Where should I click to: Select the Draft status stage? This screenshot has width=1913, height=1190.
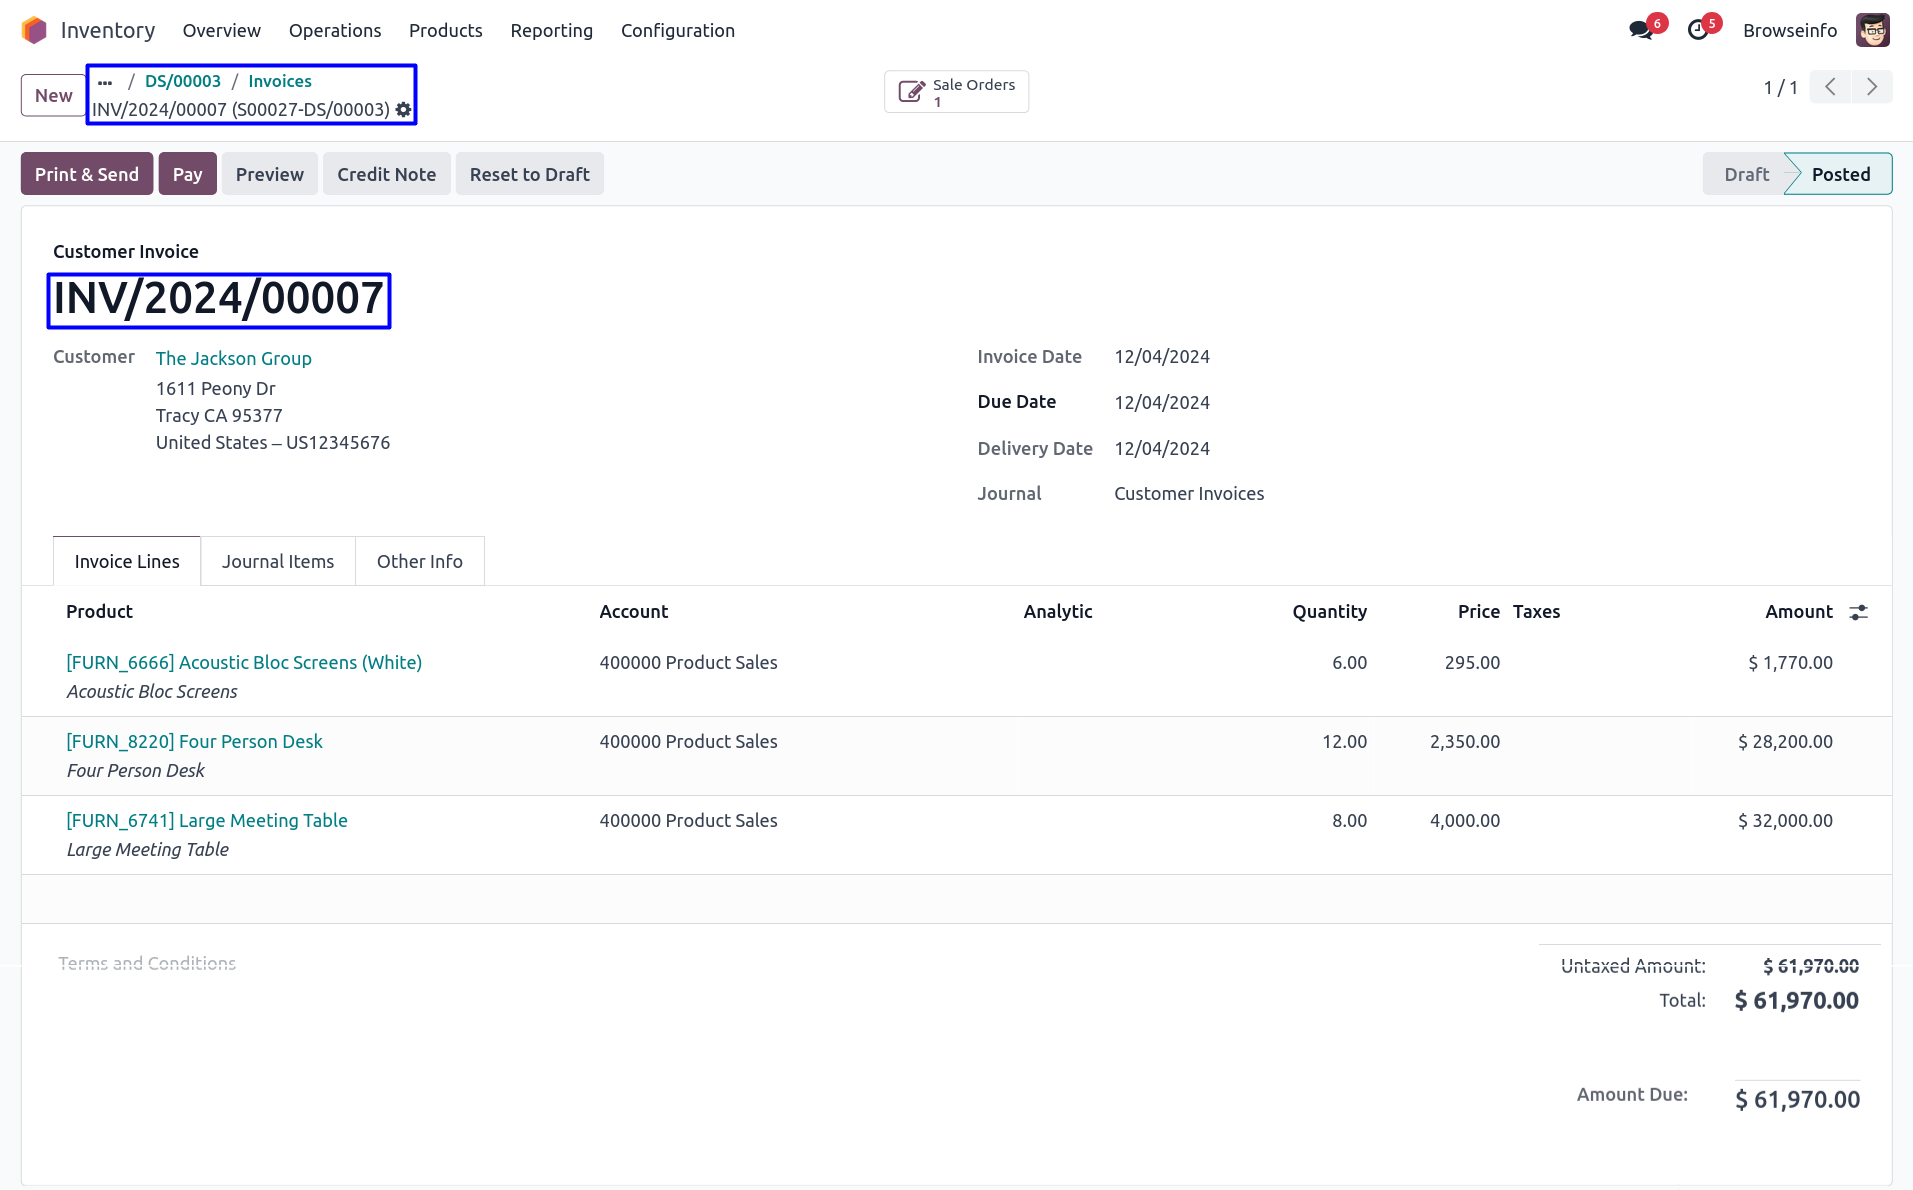[1746, 174]
